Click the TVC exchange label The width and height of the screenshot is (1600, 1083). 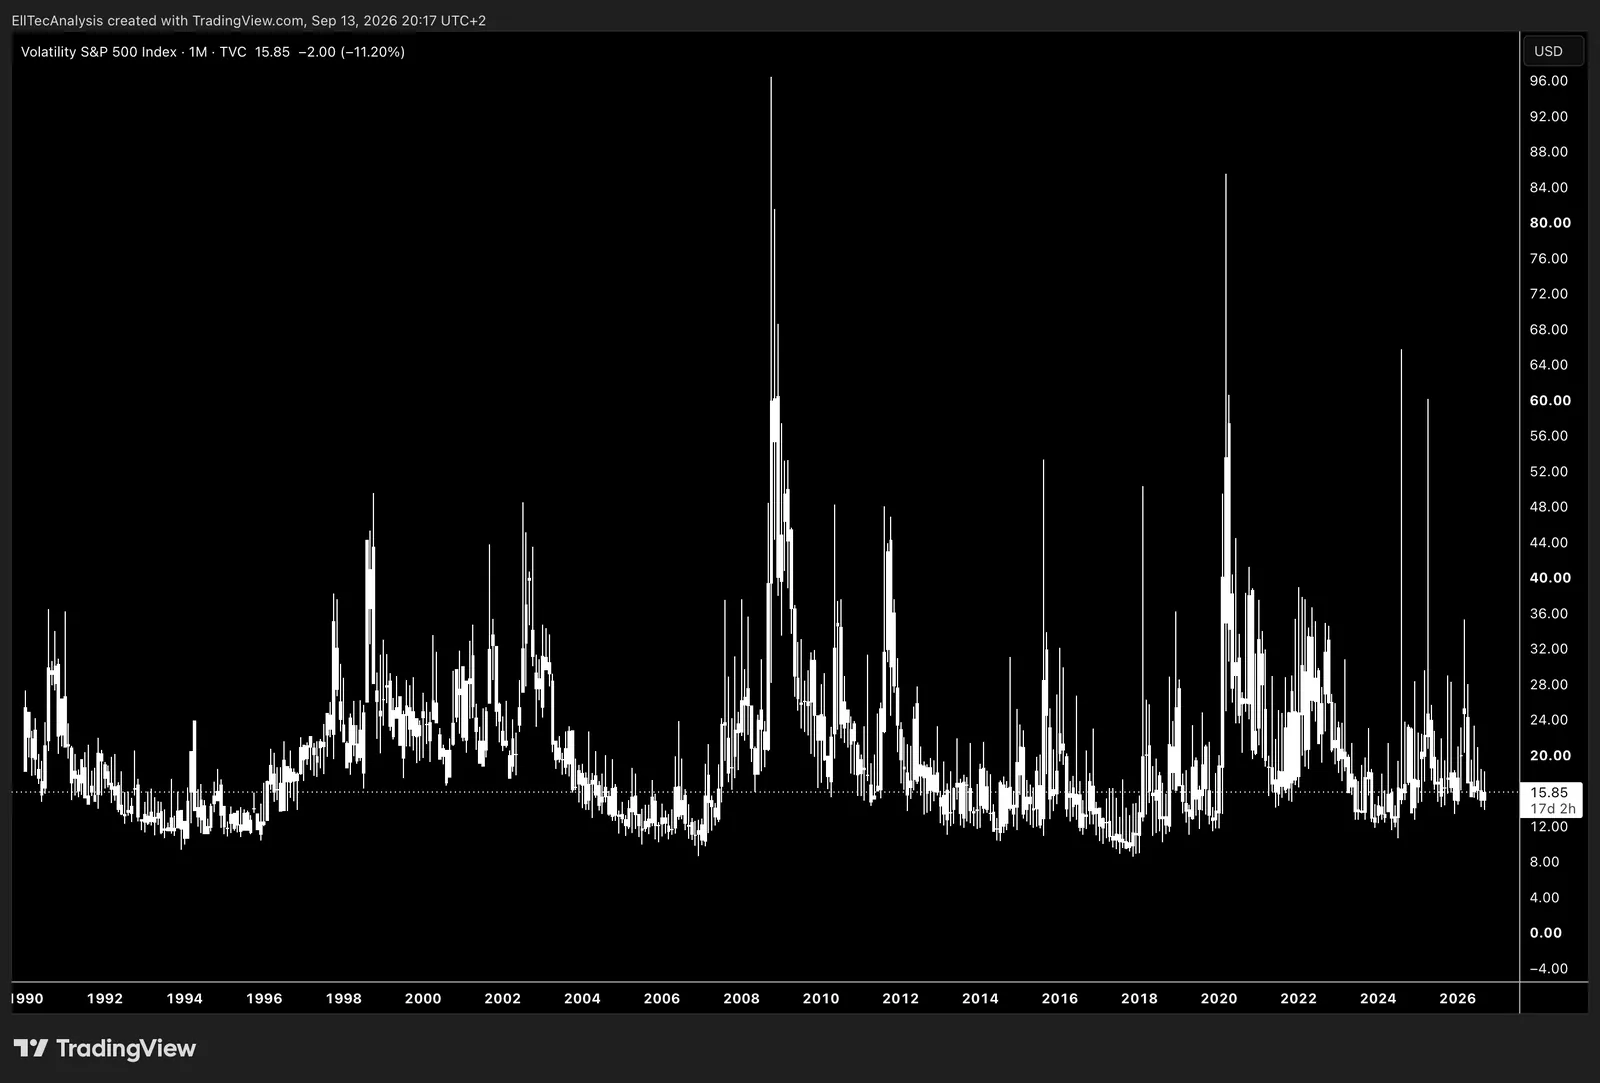pyautogui.click(x=233, y=52)
